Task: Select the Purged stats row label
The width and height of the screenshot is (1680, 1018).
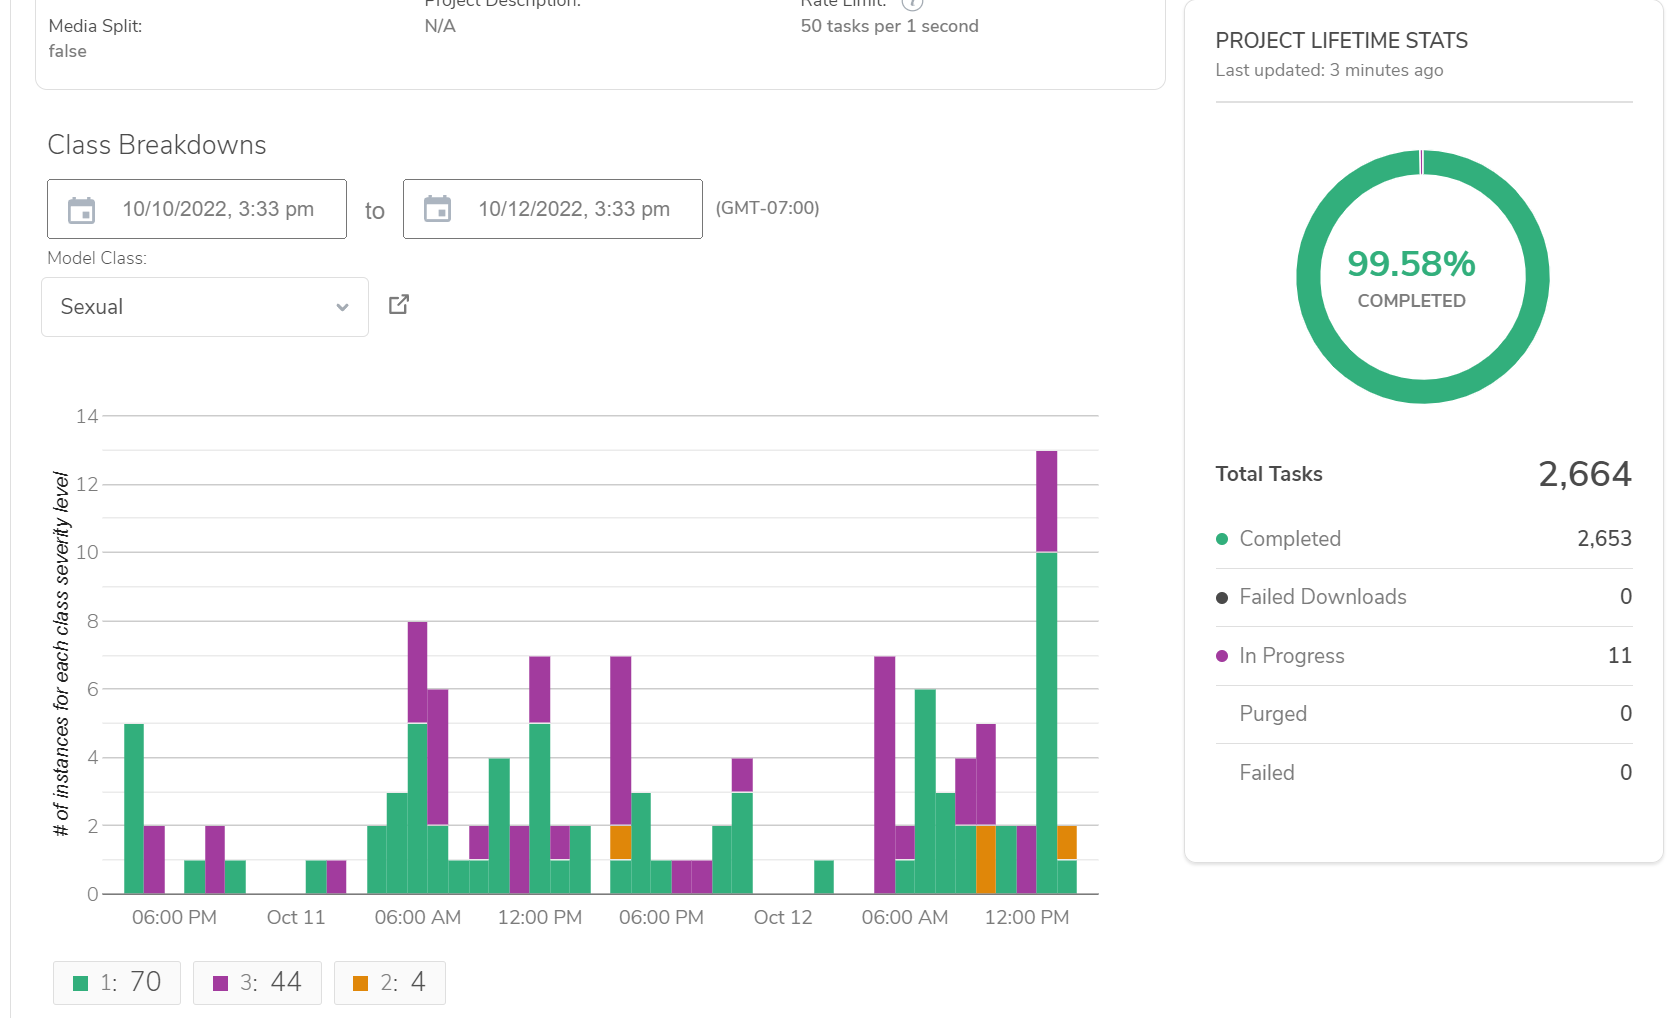Action: (x=1272, y=714)
